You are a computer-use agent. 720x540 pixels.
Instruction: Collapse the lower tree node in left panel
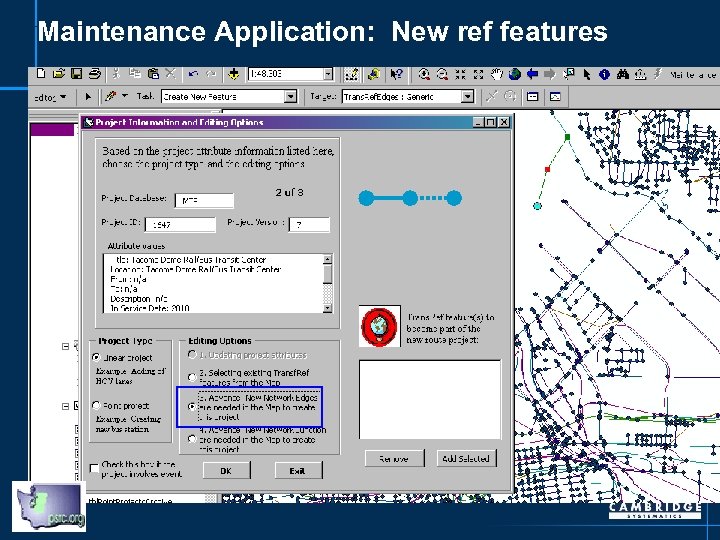pos(66,406)
